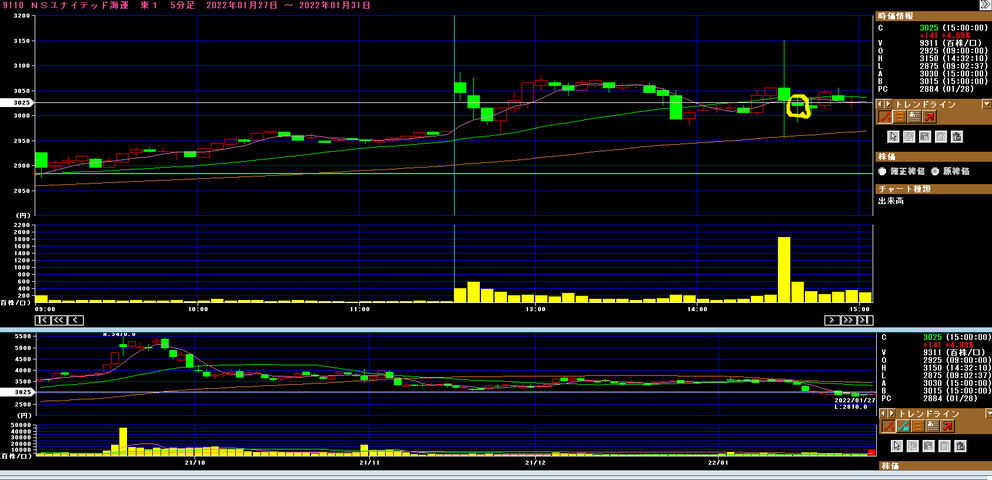Click L value 2875 (09:02:37) in upper info

click(955, 66)
